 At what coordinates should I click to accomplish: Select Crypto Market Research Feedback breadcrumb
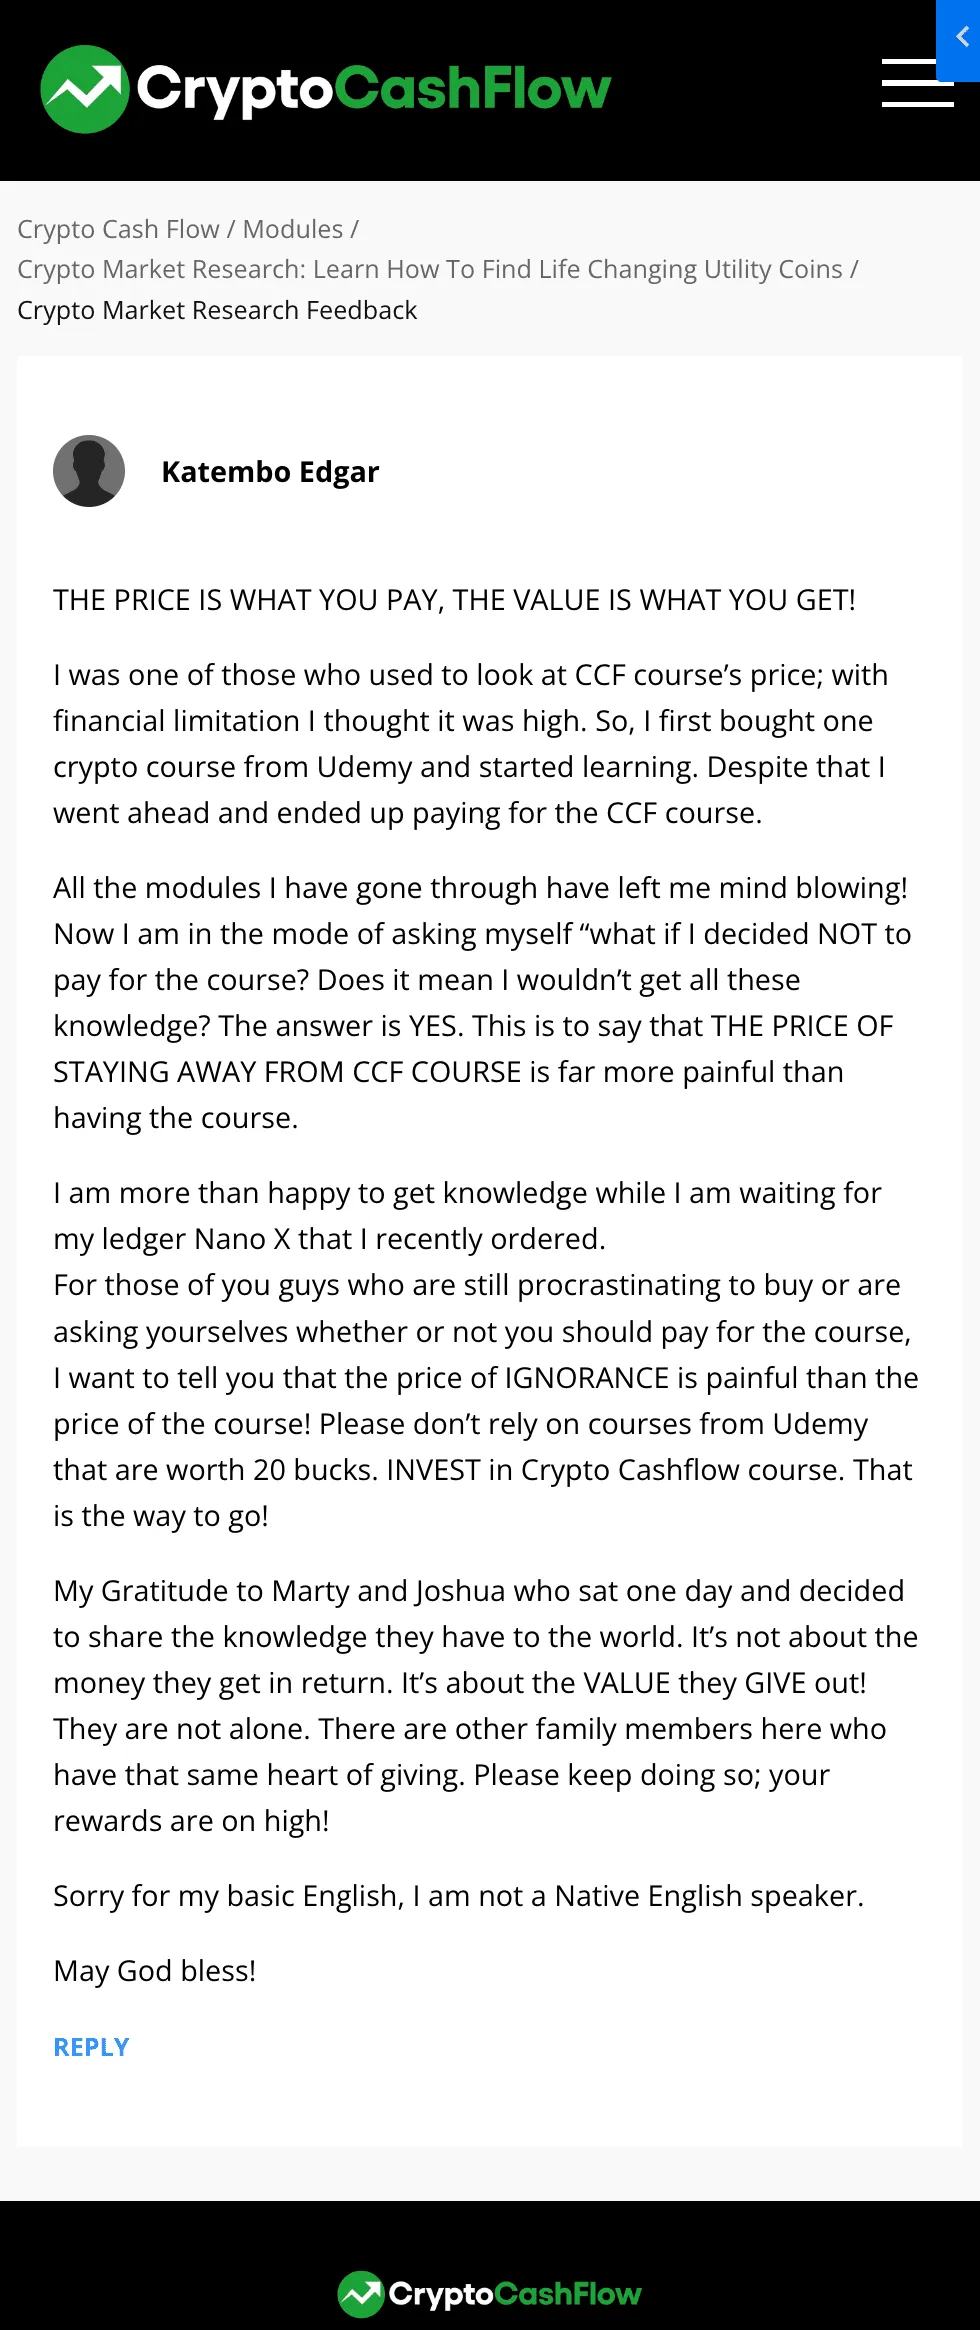(217, 310)
